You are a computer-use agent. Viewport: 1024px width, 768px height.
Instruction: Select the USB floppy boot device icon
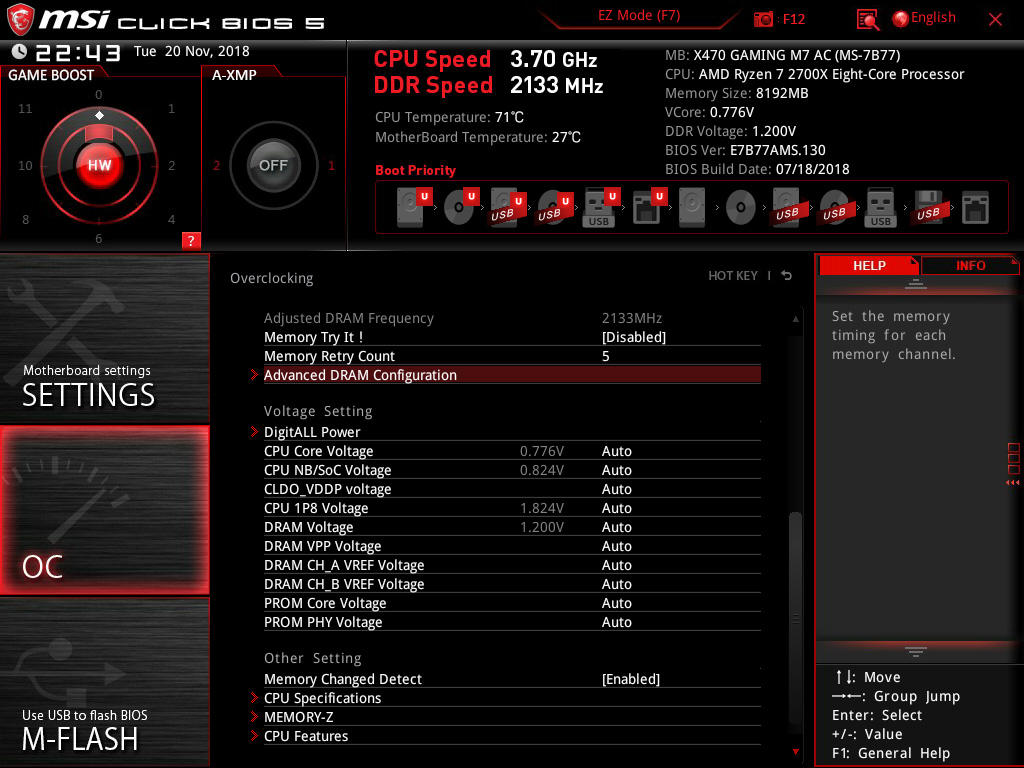click(x=928, y=208)
